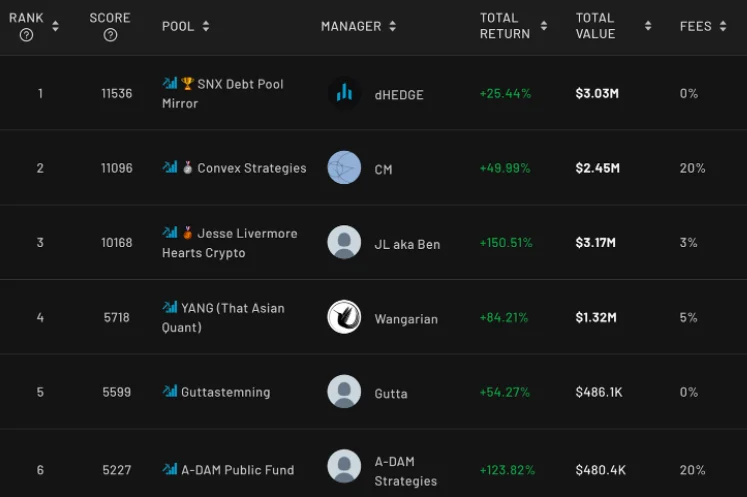Click score value 5718

click(117, 317)
